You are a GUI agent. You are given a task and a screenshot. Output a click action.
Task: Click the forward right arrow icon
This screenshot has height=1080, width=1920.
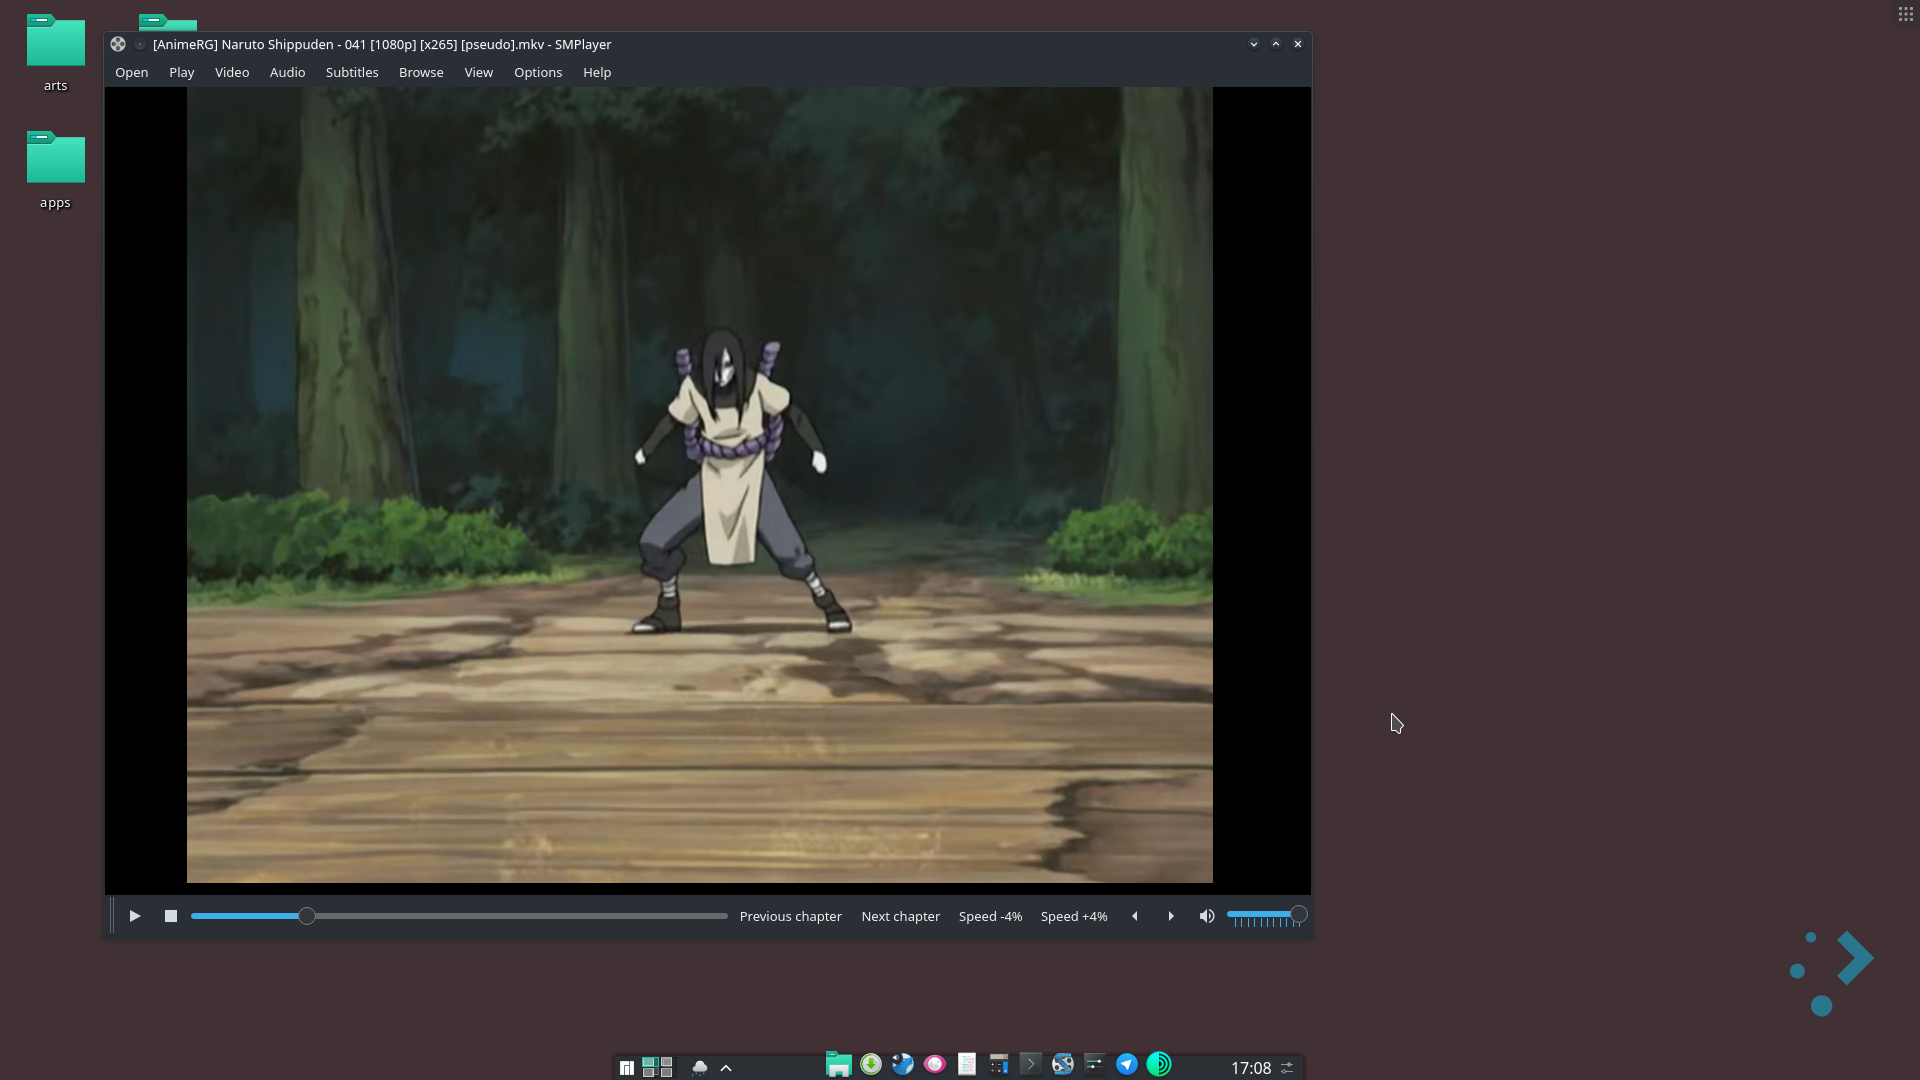coord(1171,916)
